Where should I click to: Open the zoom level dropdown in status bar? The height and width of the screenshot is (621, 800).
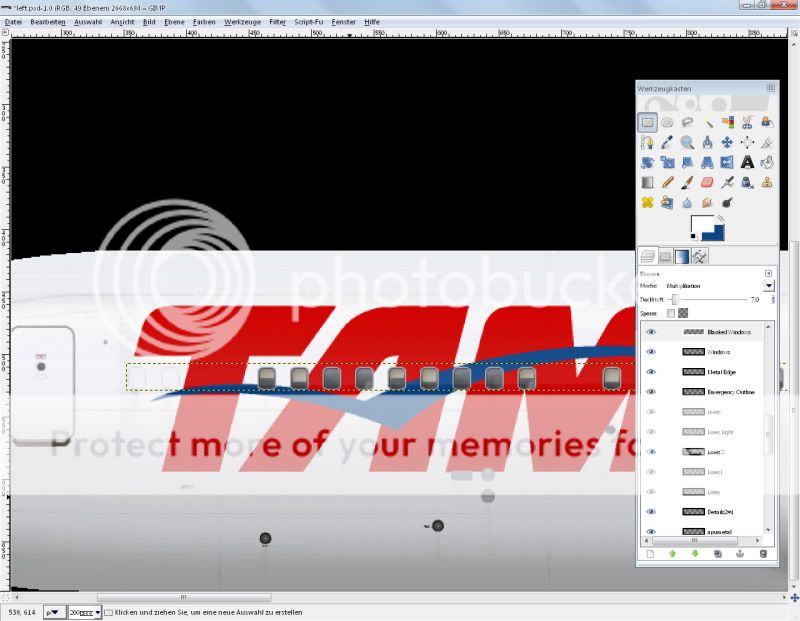pyautogui.click(x=85, y=611)
